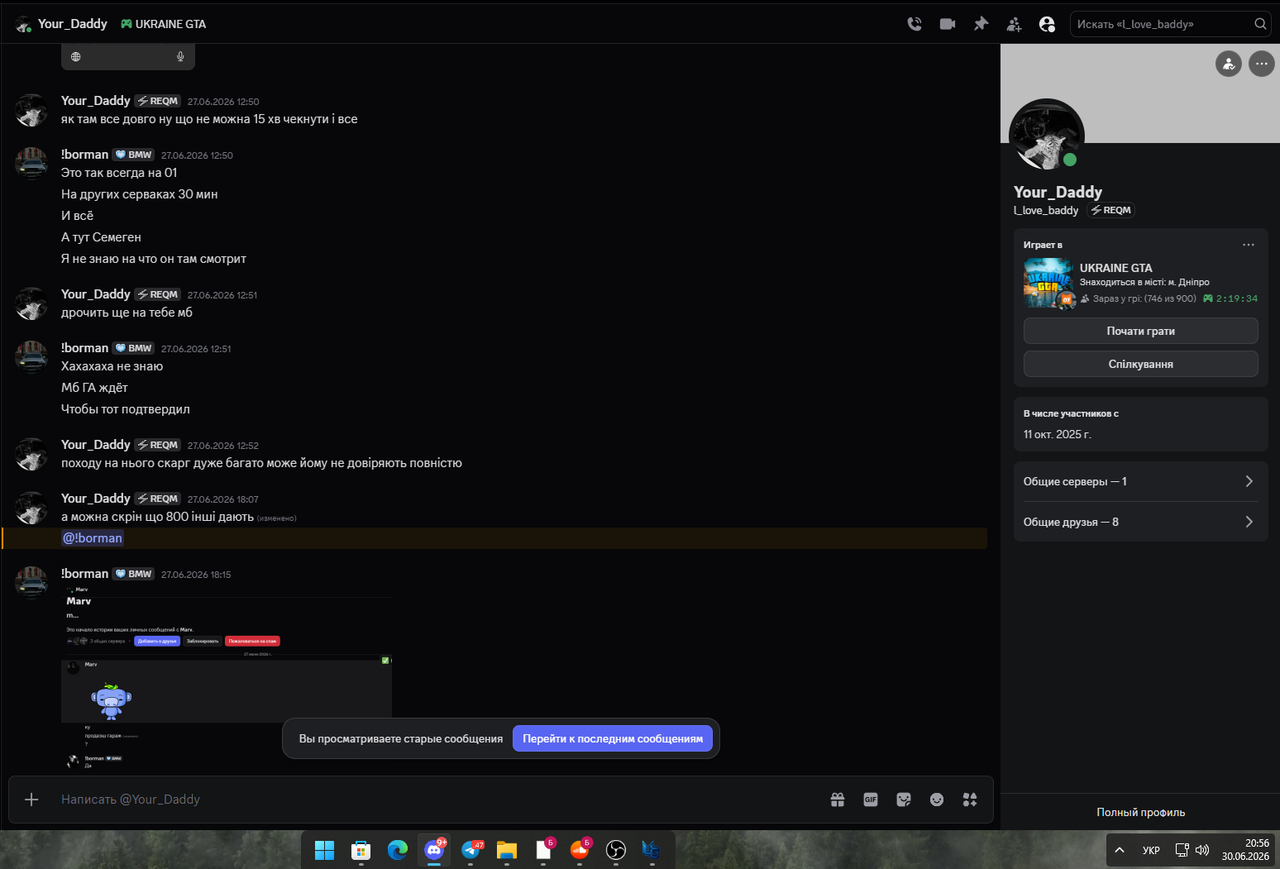This screenshot has height=869, width=1280.
Task: Open the emoji picker
Action: pos(937,799)
